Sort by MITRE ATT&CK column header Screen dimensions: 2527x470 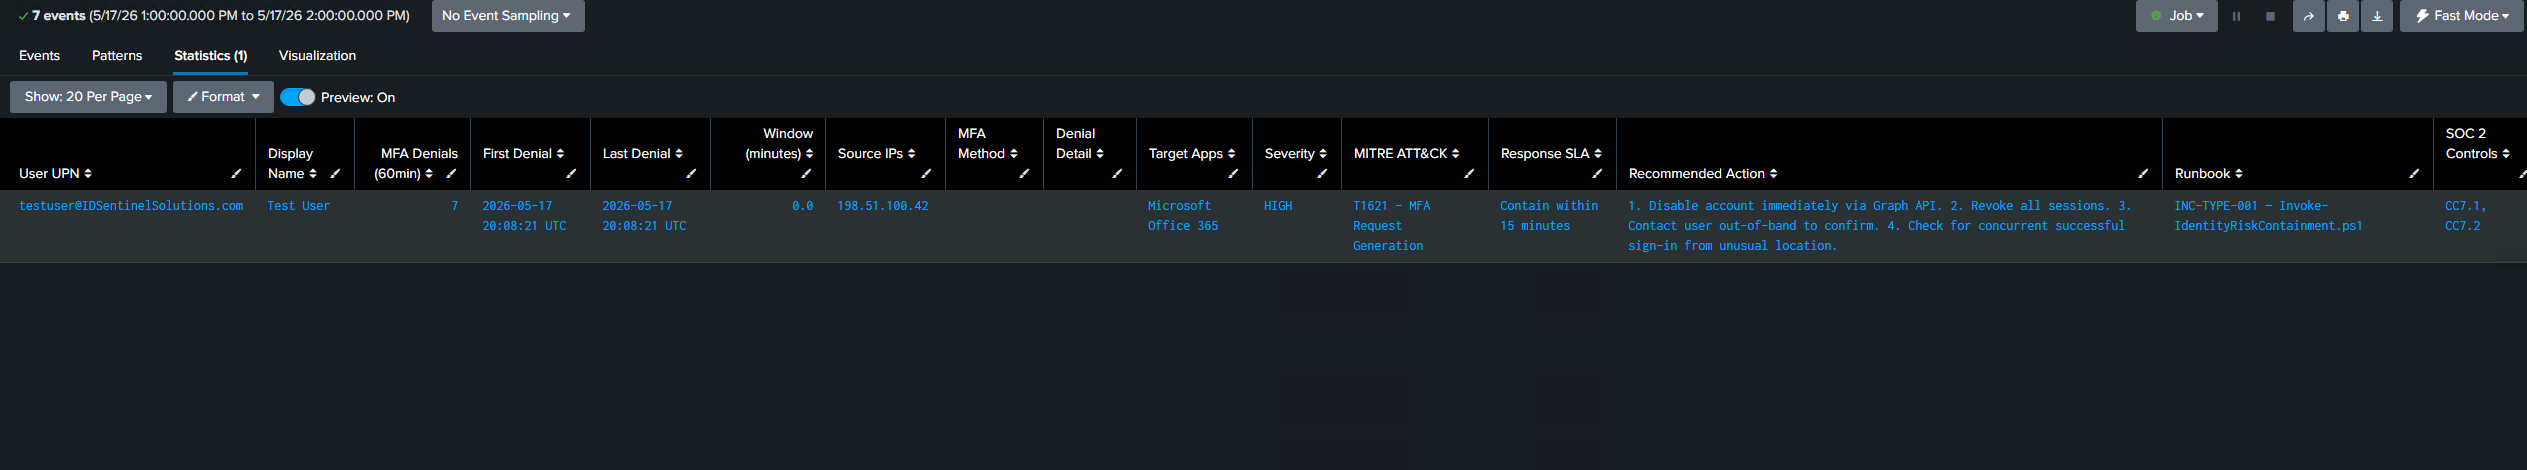click(1407, 154)
